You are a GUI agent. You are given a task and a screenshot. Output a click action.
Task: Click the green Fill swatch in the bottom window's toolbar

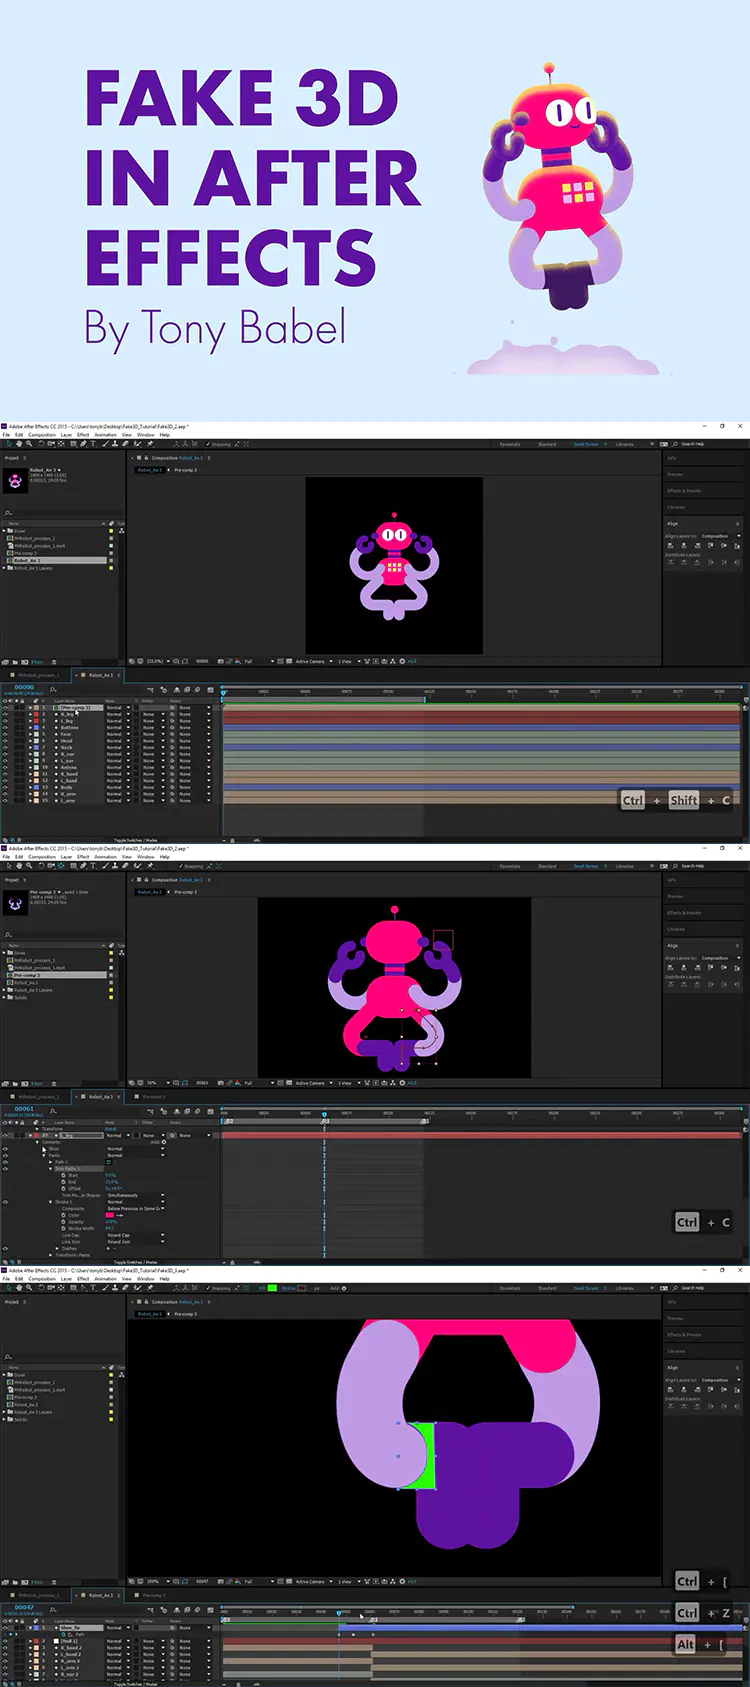point(272,1288)
